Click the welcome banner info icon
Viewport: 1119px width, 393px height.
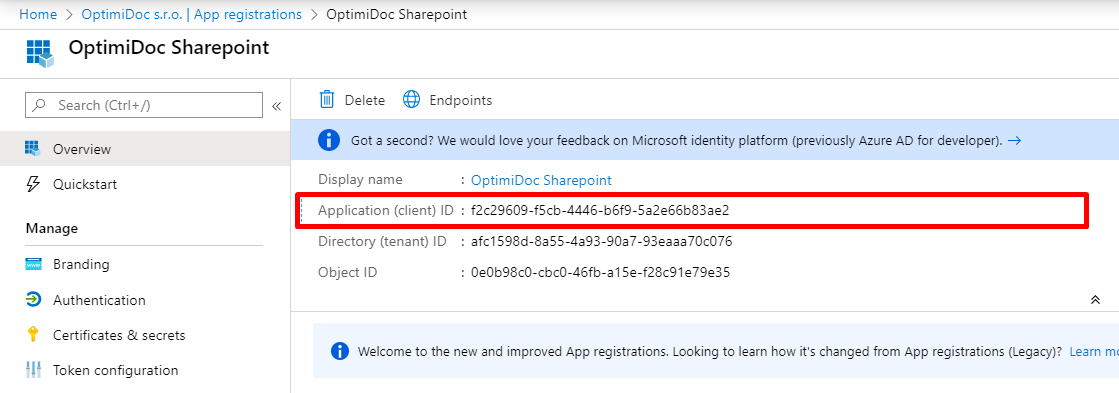[340, 351]
